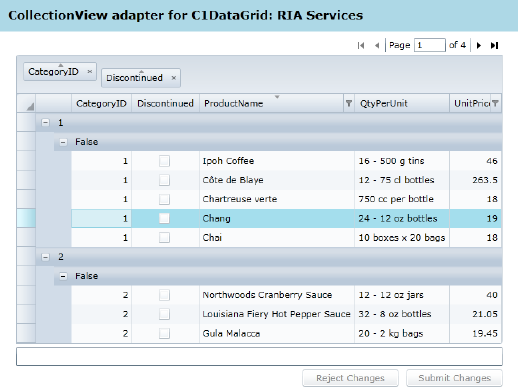The width and height of the screenshot is (518, 388).
Task: Click the 750 cc per bottle cell
Action: (x=402, y=199)
